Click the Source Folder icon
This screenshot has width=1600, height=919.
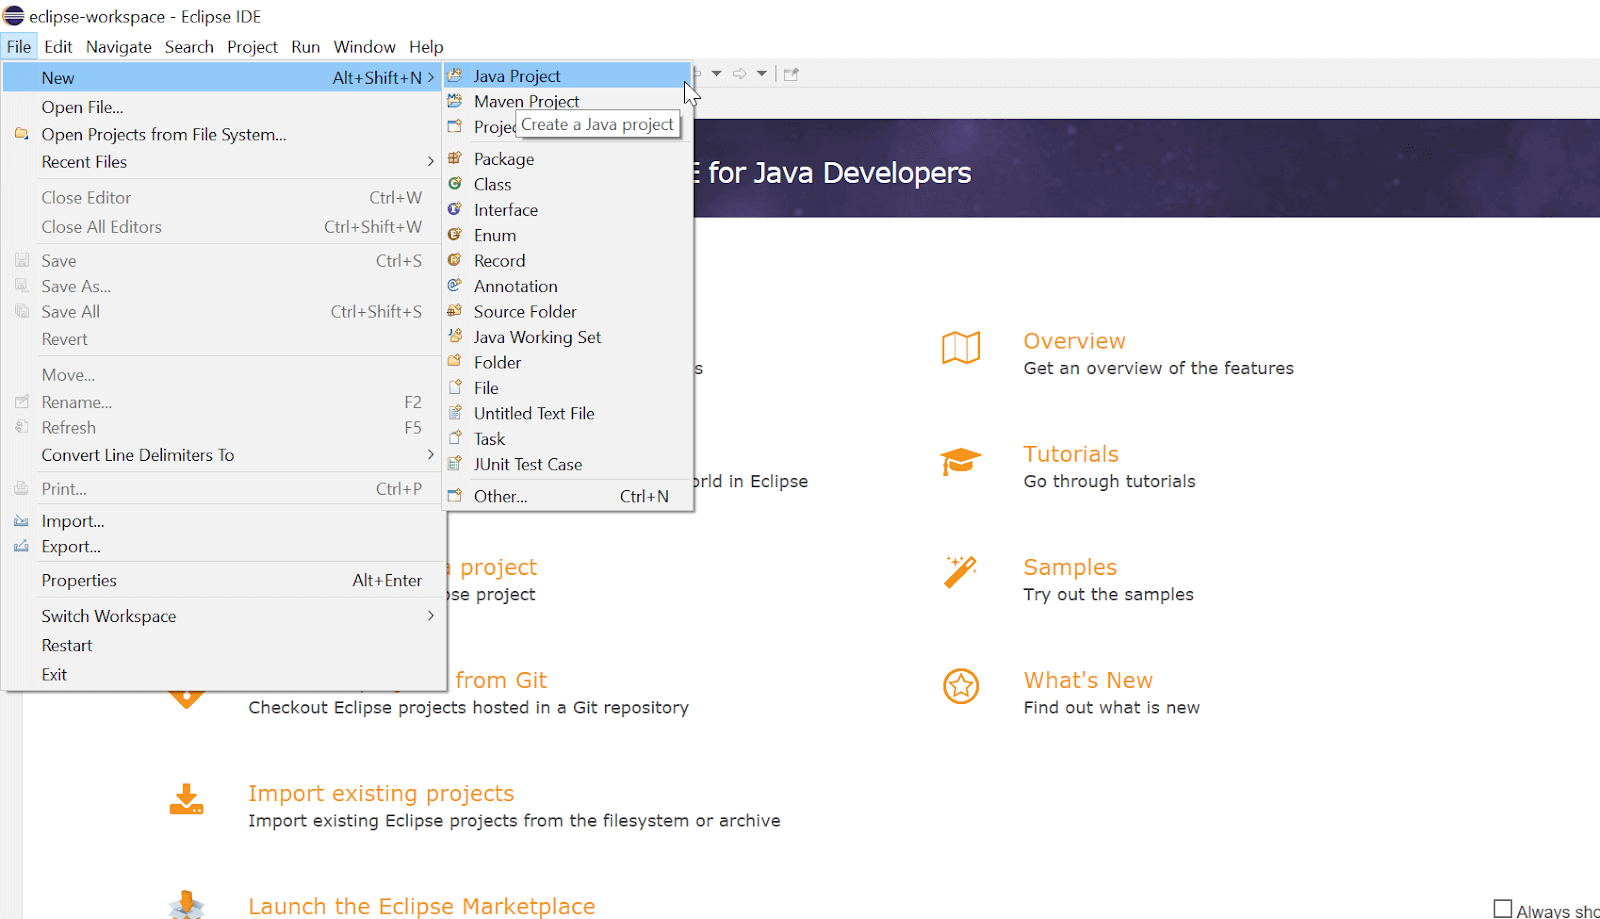[x=455, y=311]
